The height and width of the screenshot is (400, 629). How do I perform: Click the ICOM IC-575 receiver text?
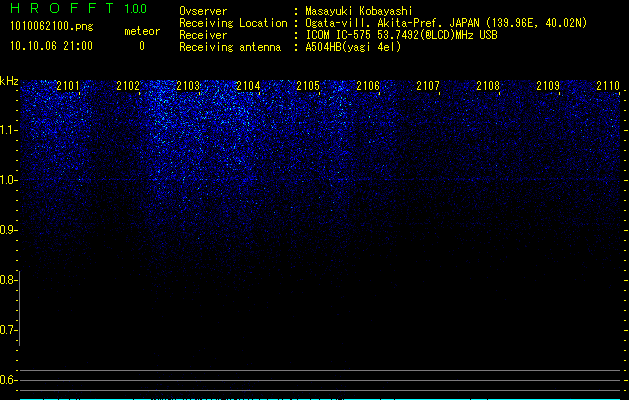coord(401,35)
